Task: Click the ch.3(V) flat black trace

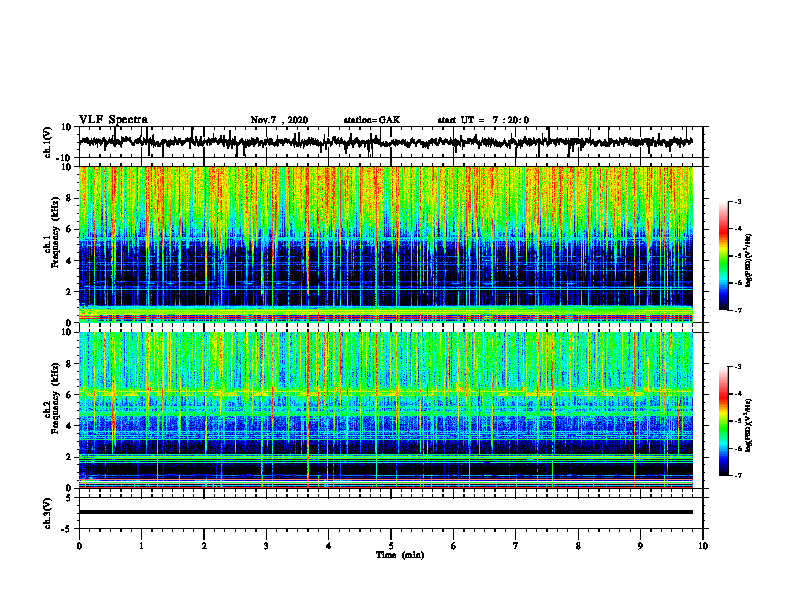Action: [386, 512]
